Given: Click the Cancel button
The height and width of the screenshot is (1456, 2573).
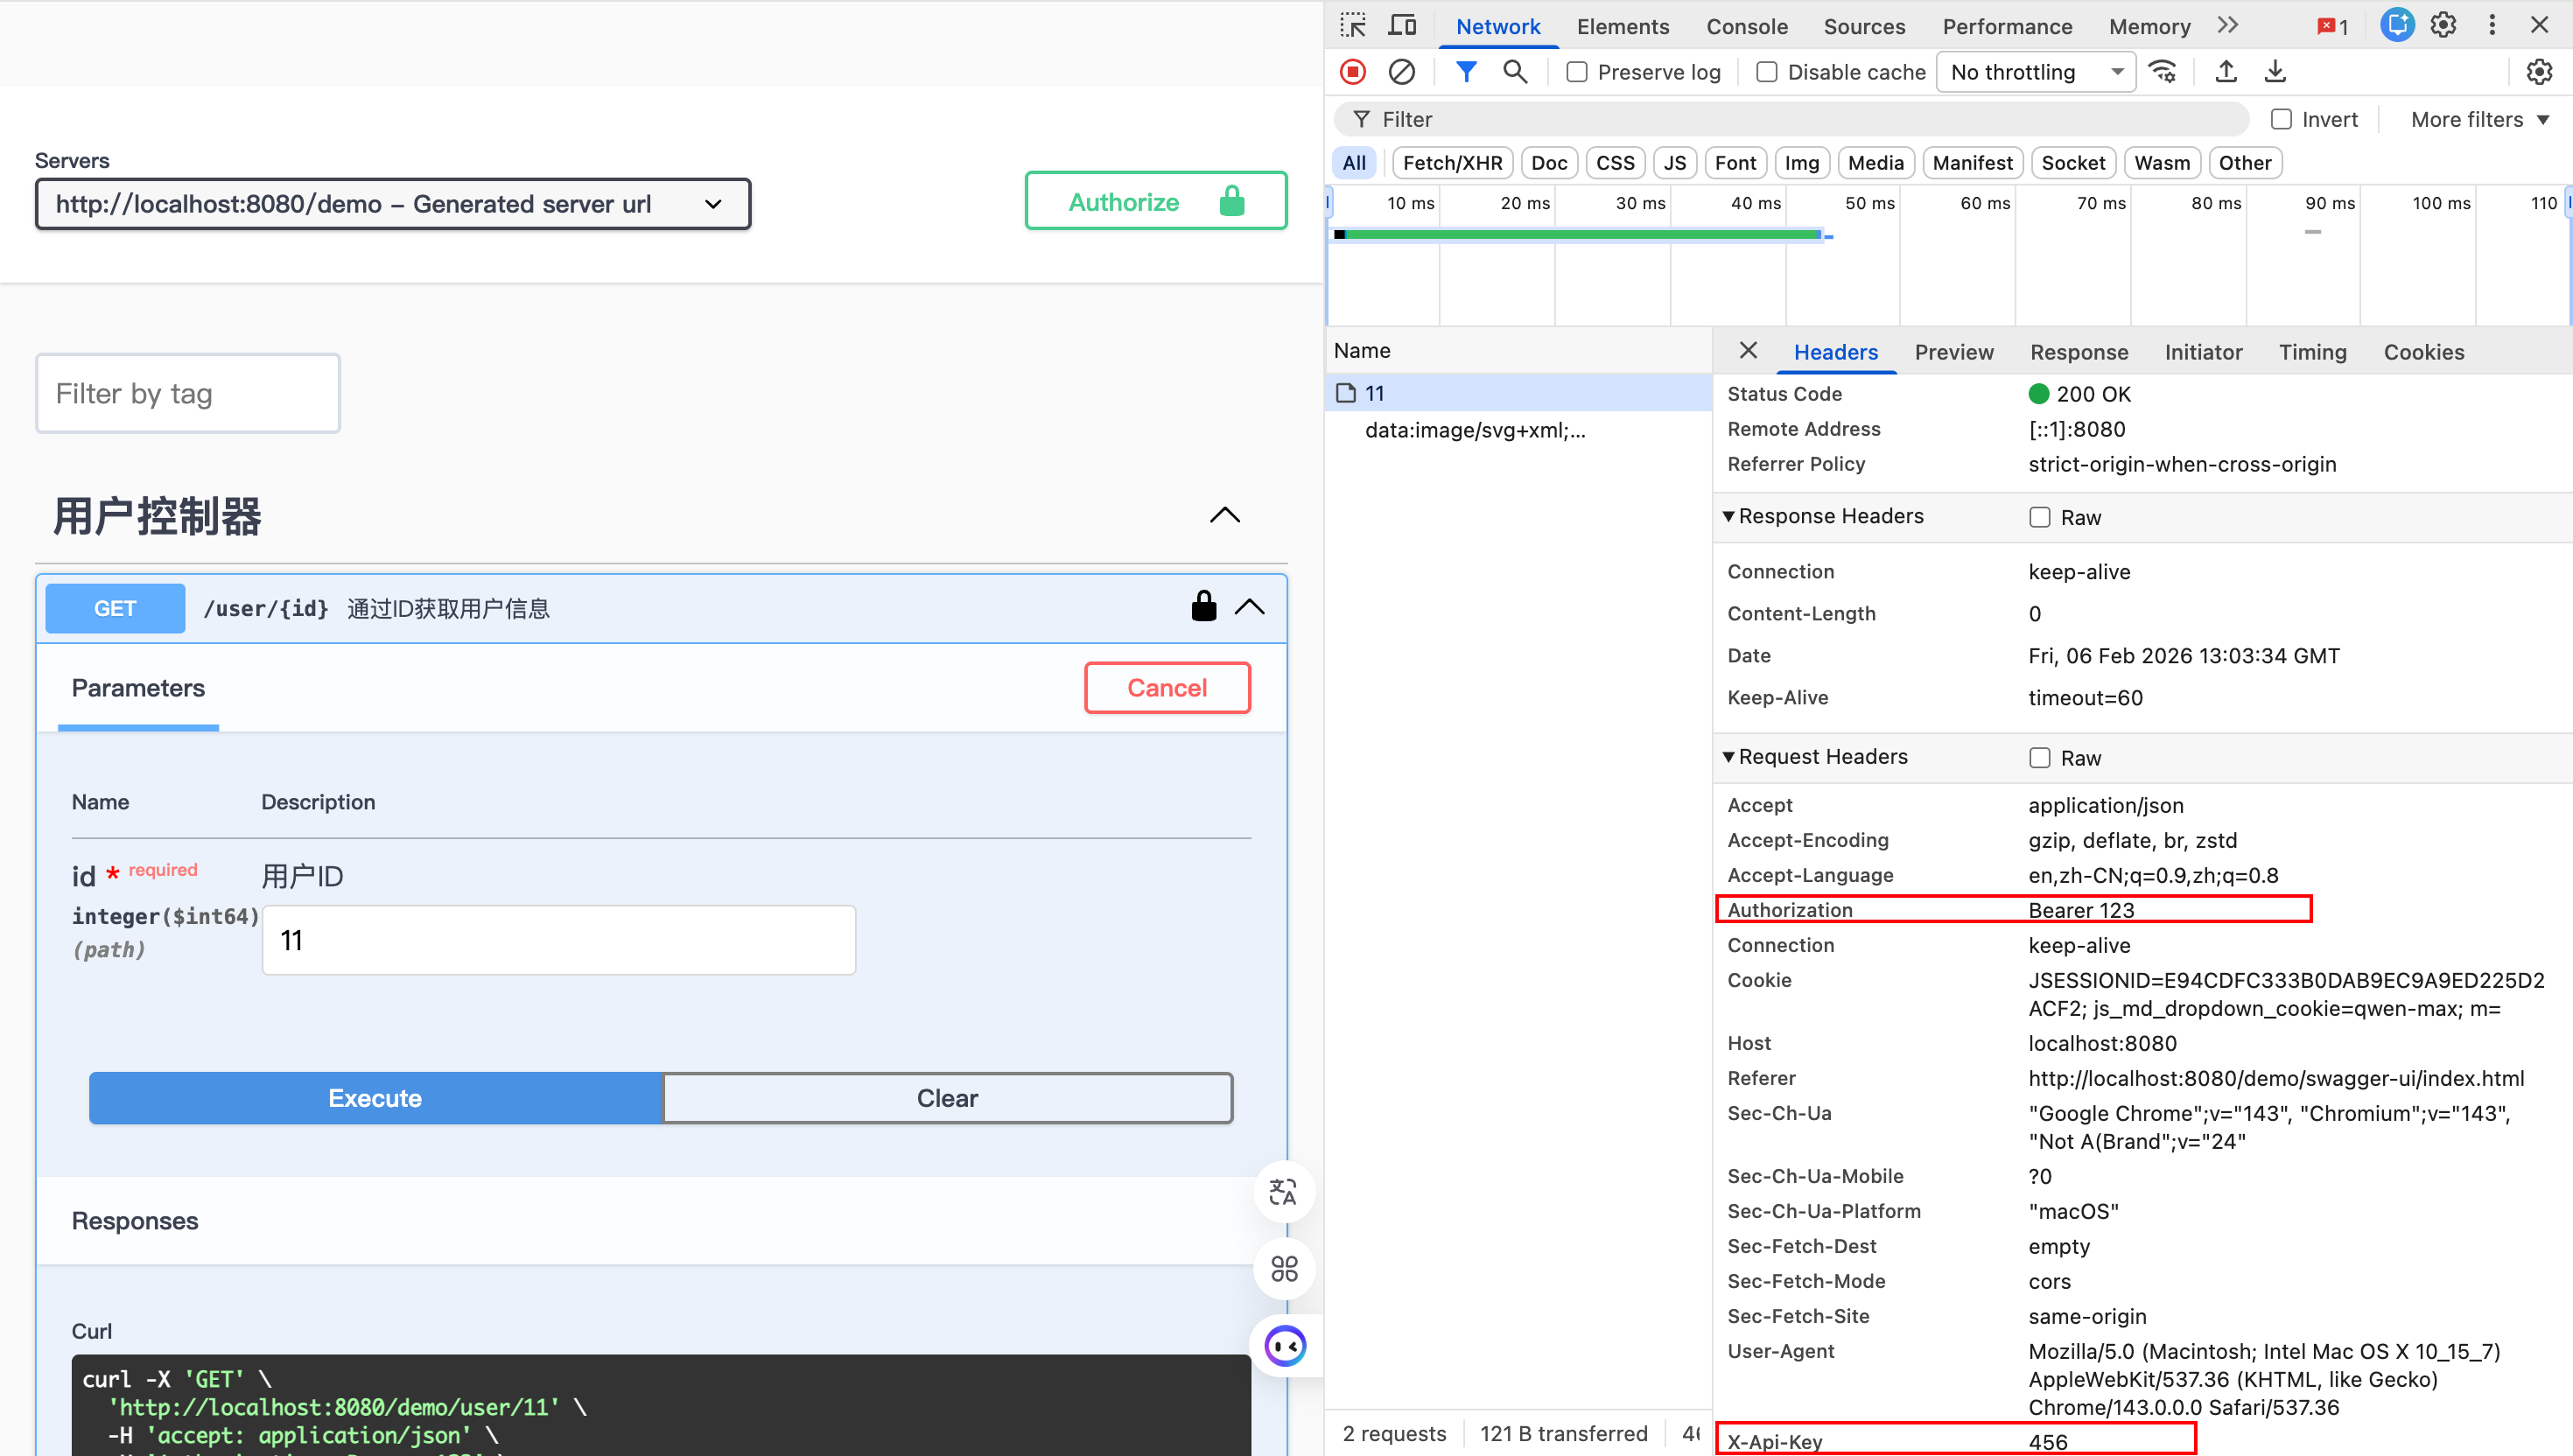Looking at the screenshot, I should click(x=1167, y=687).
